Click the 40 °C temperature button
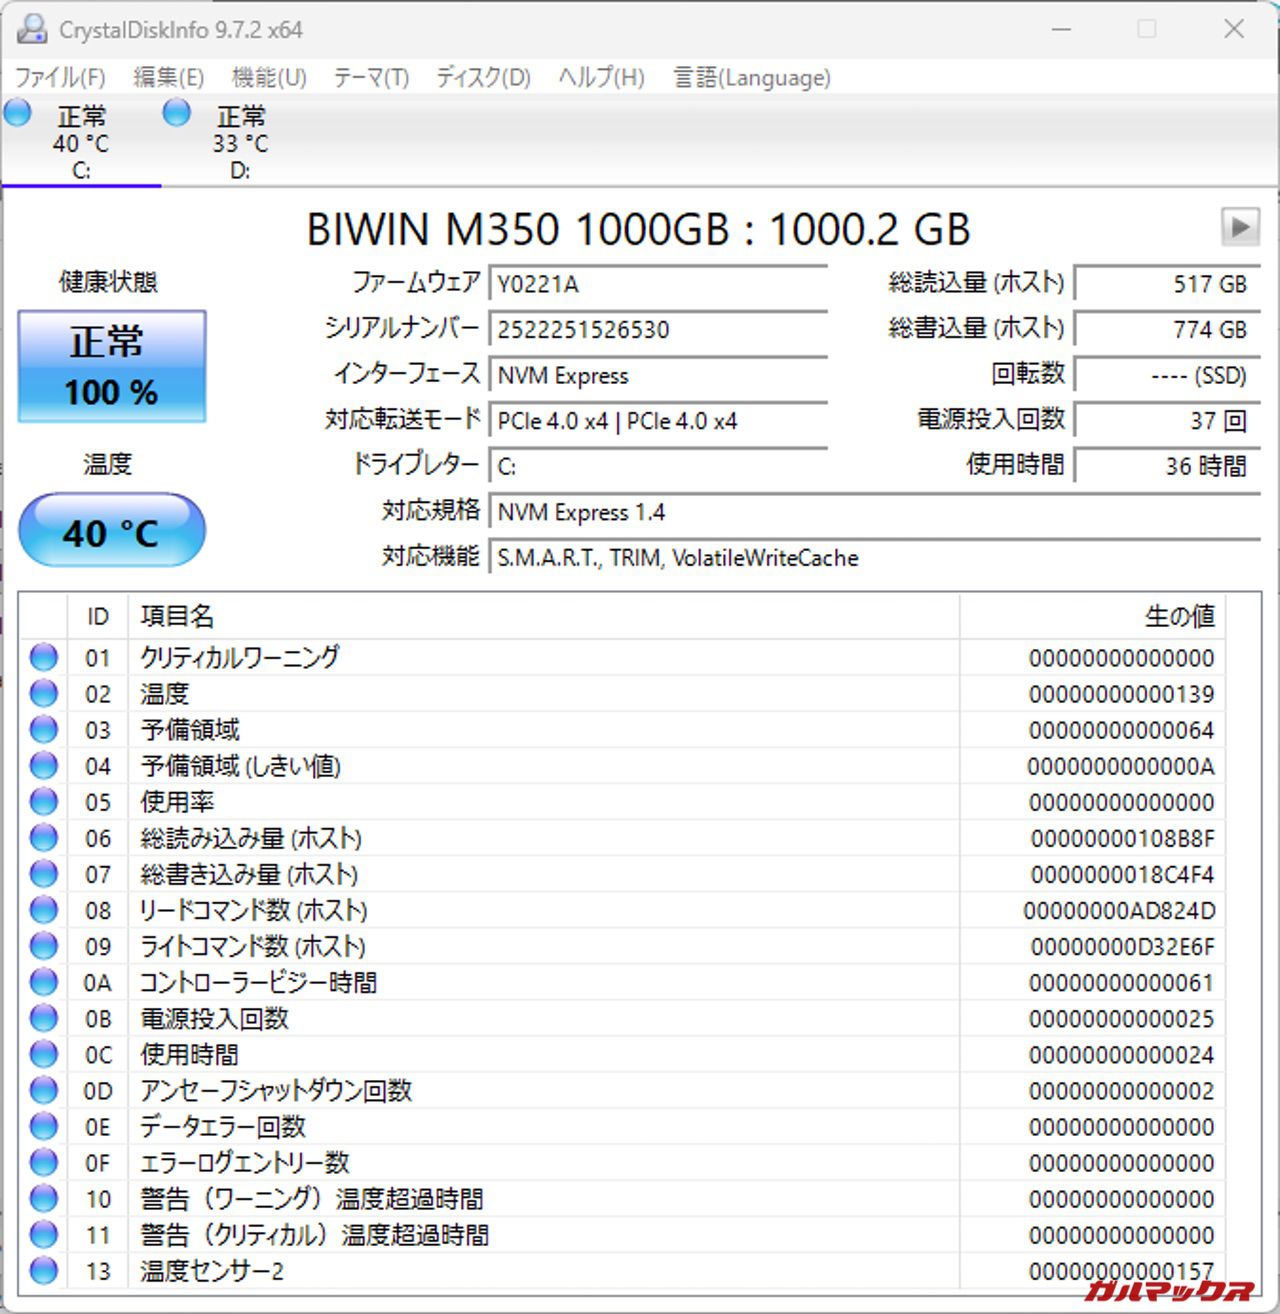1280x1314 pixels. (112, 532)
